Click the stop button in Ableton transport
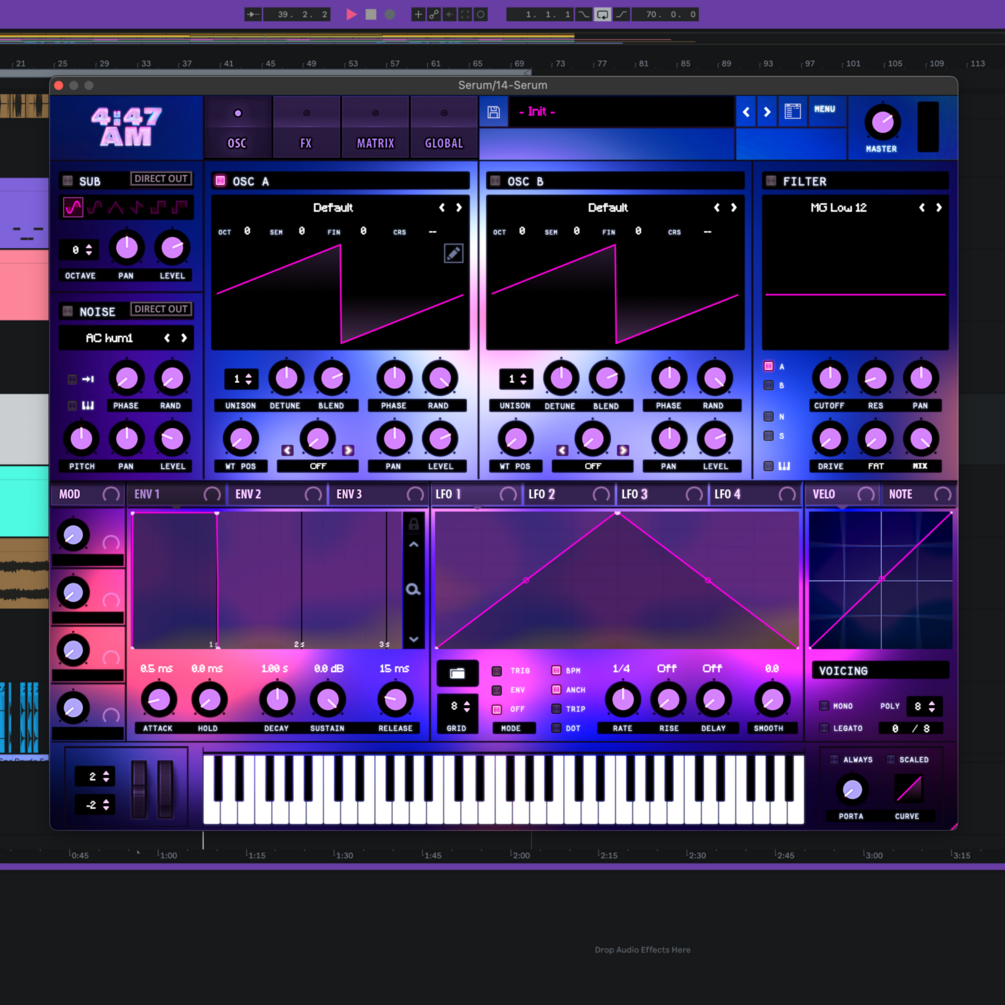The height and width of the screenshot is (1005, 1005). click(x=370, y=14)
